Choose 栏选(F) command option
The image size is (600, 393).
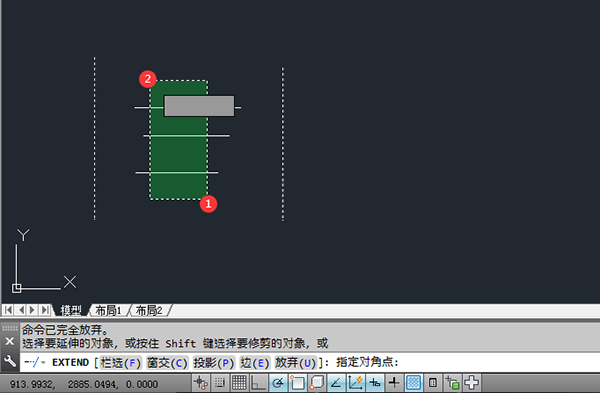[121, 362]
